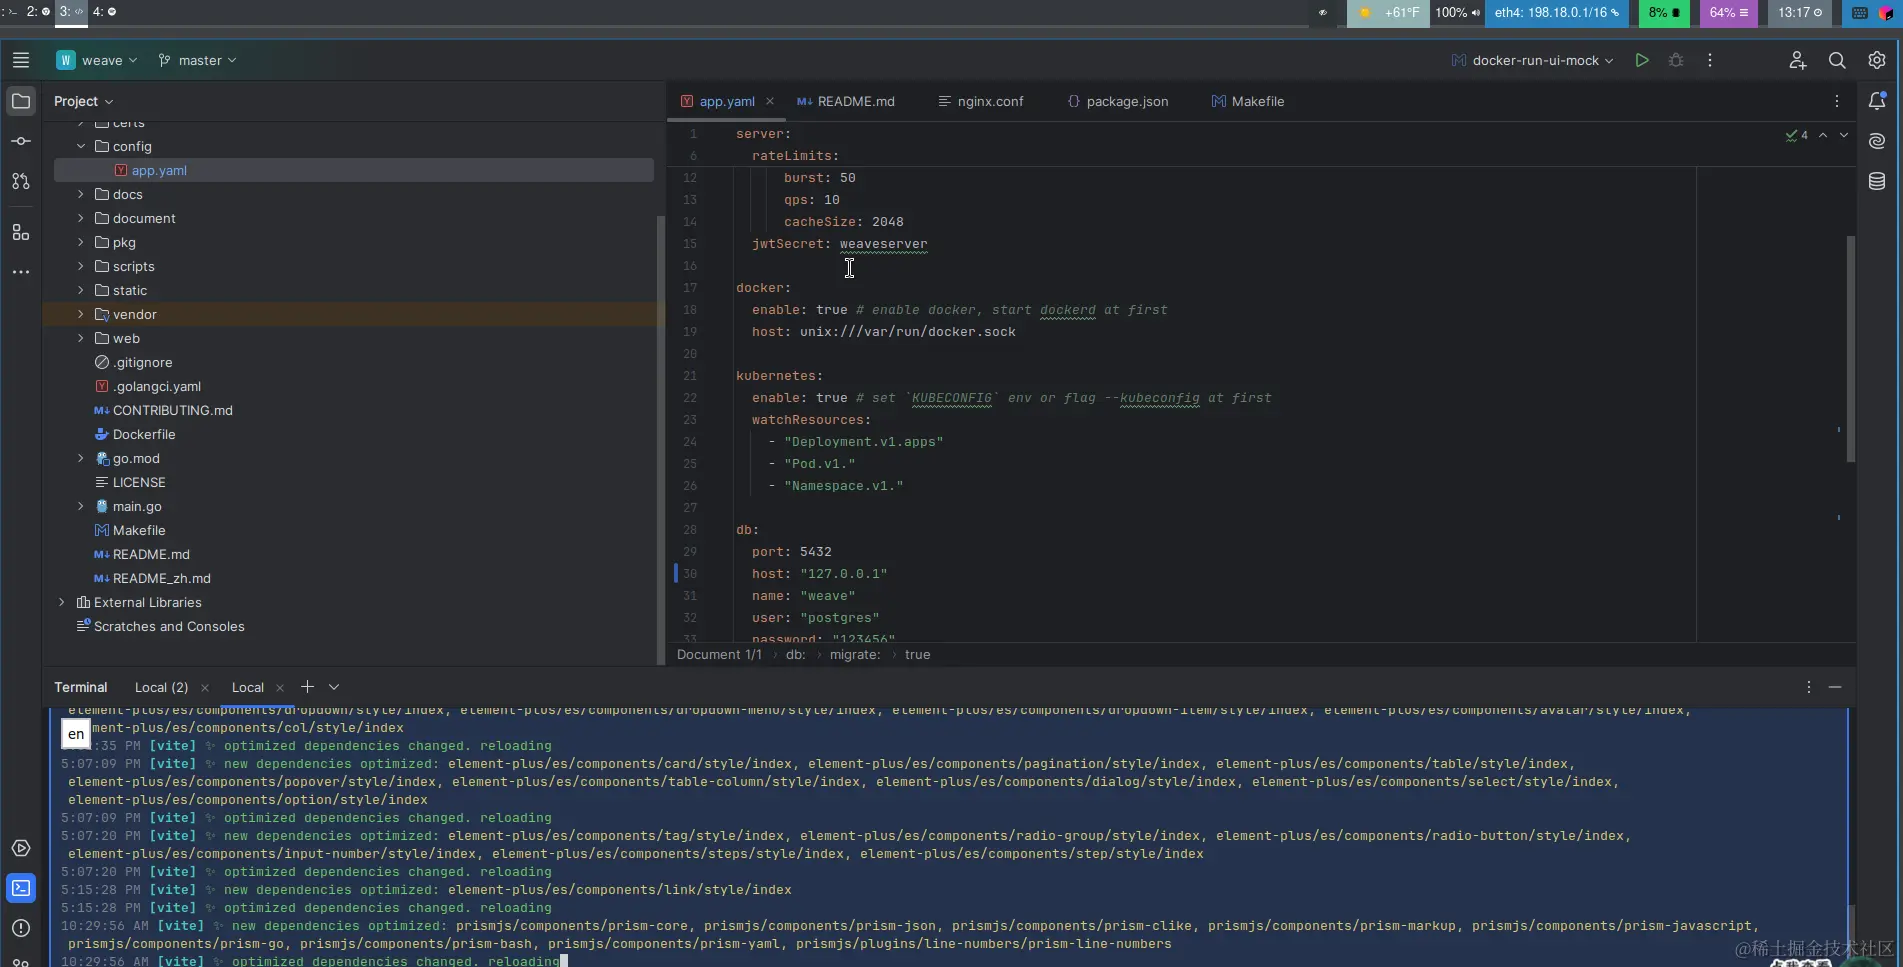Click the Debug bug icon
1903x967 pixels.
(x=1676, y=60)
